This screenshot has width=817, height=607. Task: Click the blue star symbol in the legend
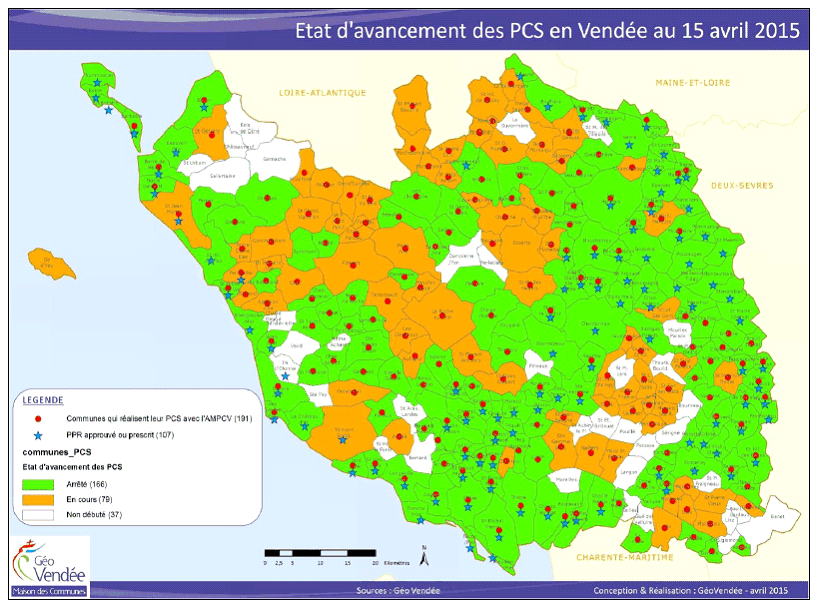tap(38, 436)
